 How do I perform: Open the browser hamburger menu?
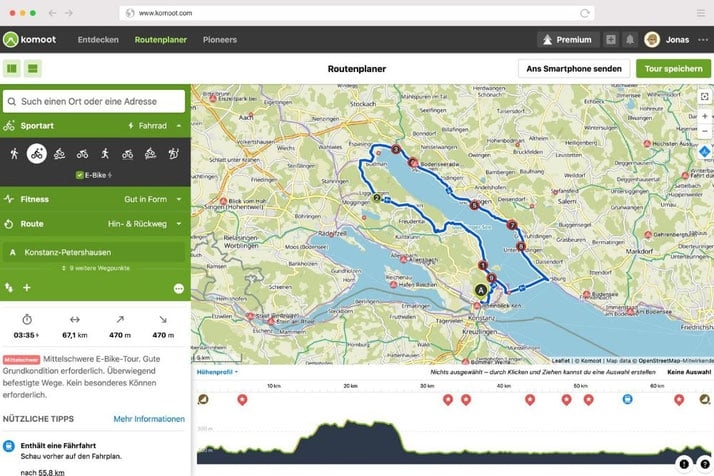pos(701,13)
